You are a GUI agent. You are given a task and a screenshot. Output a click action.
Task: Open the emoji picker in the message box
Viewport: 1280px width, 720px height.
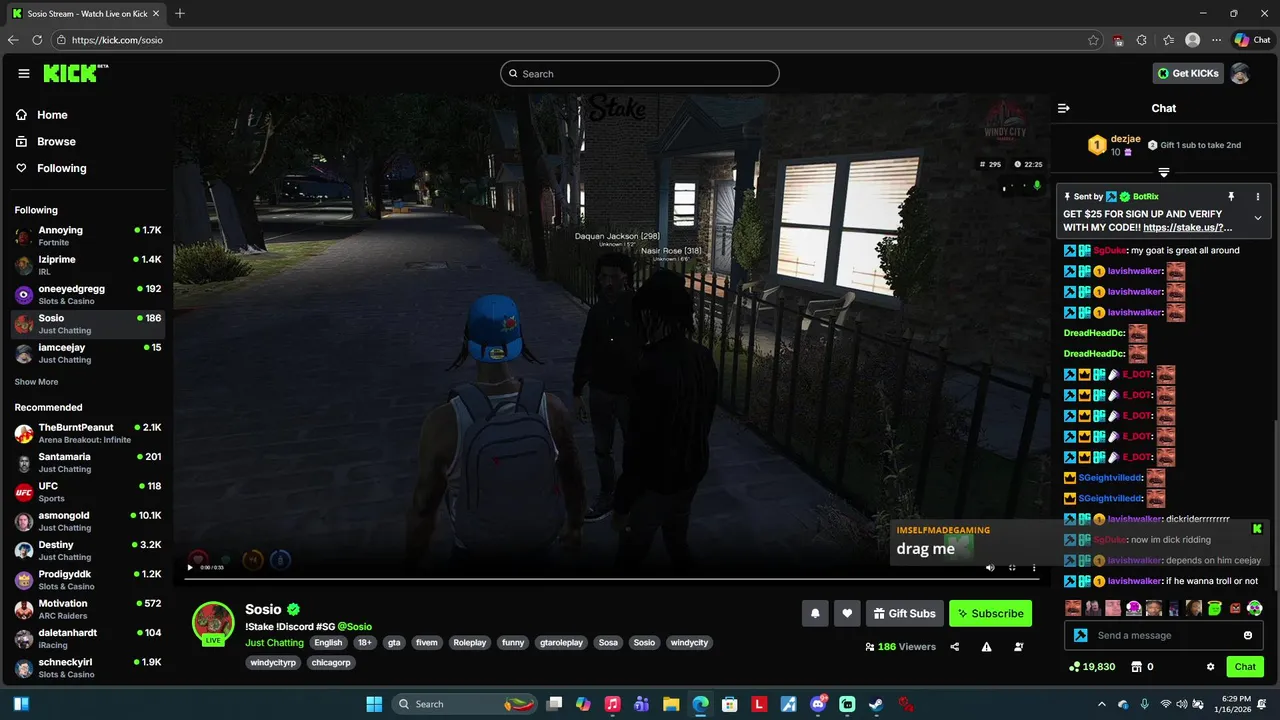[x=1248, y=635]
